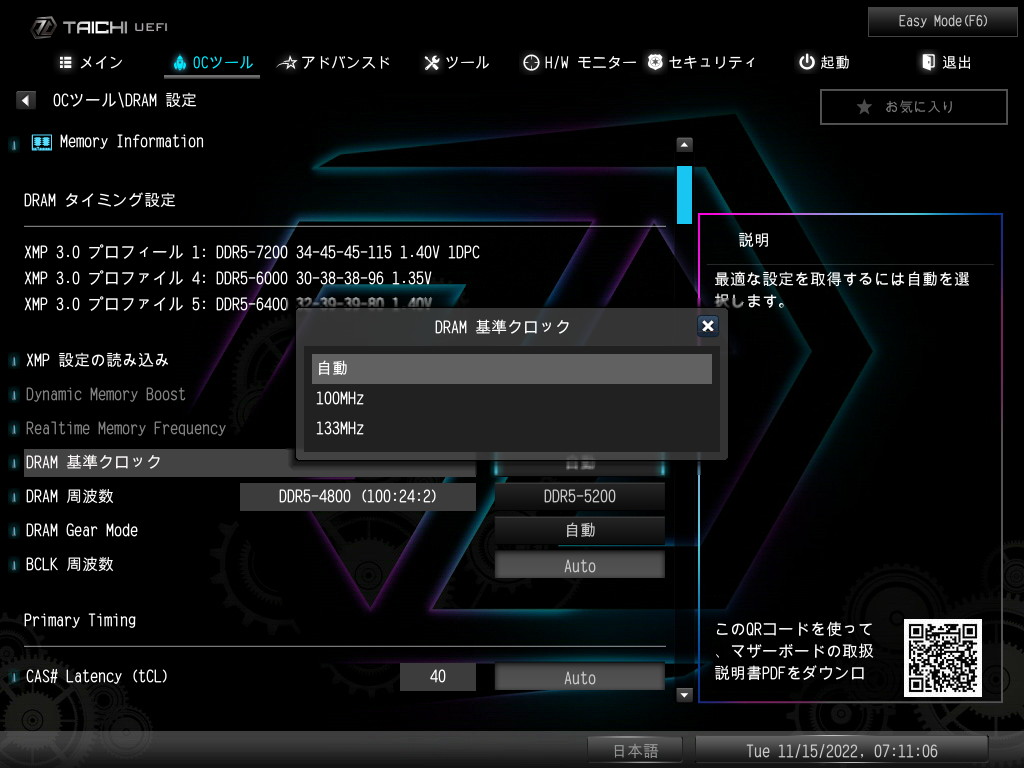Click the TAICHI UEFI logo
Viewport: 1024px width, 768px height.
(x=99, y=27)
